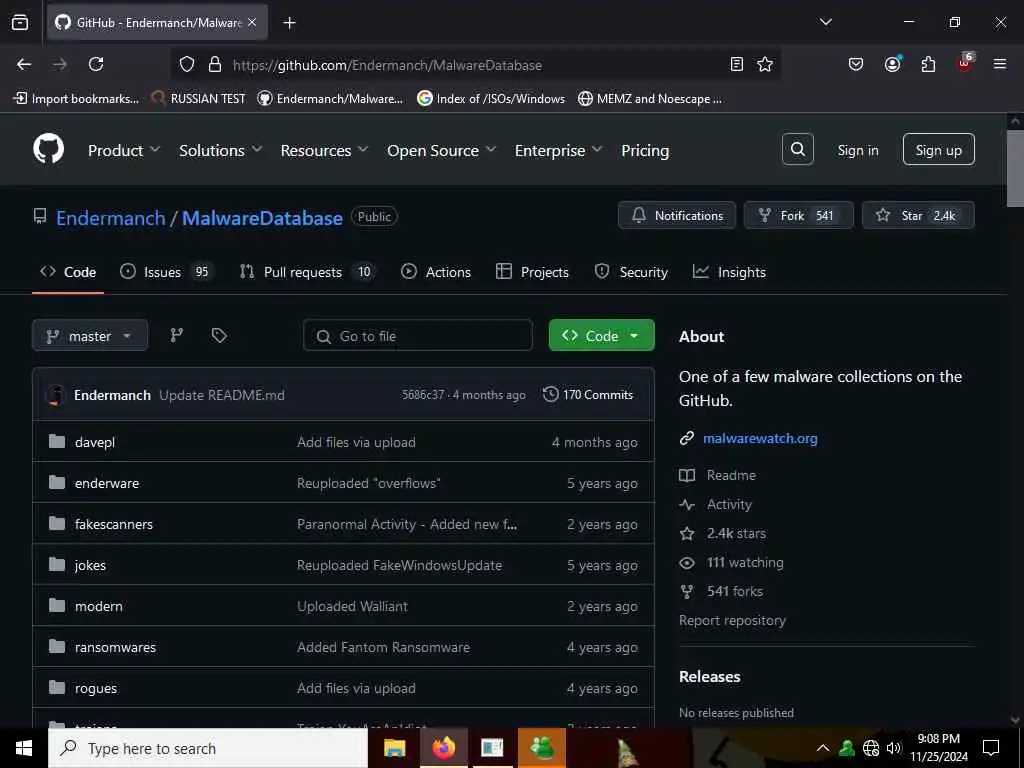
Task: Open the GitHub search magnifier button
Action: point(797,150)
